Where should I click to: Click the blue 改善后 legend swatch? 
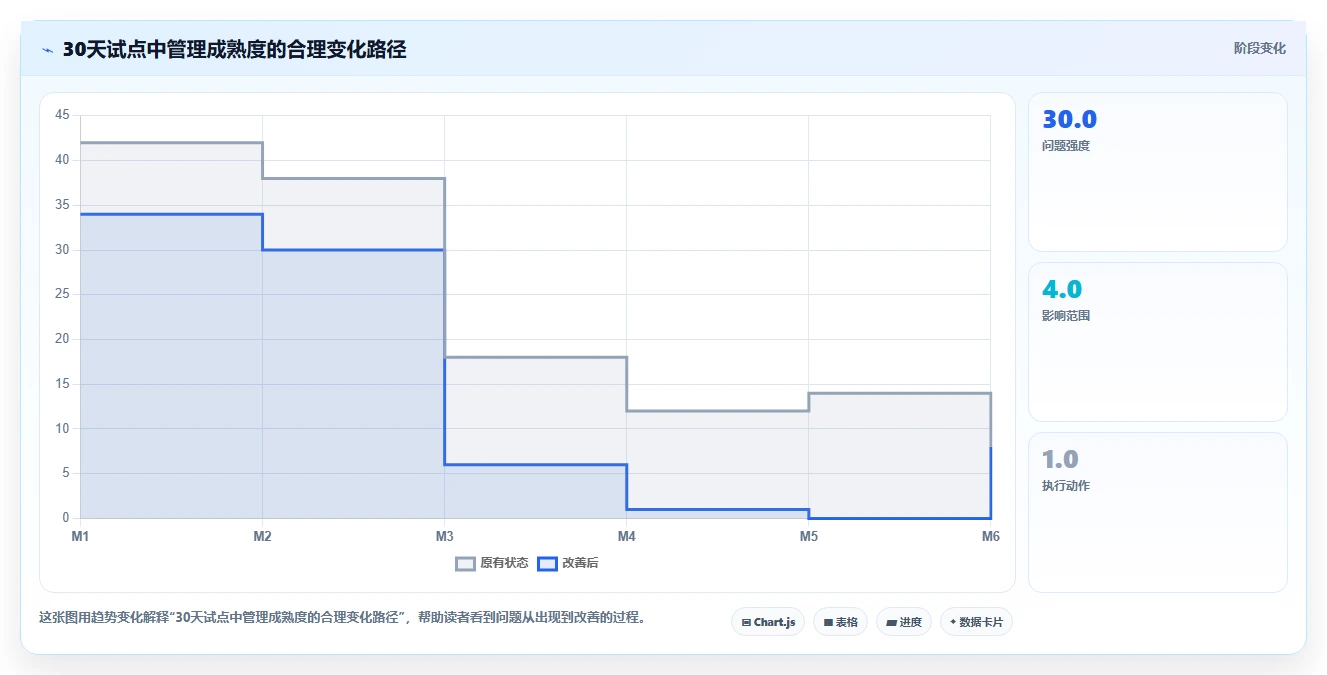click(x=547, y=563)
